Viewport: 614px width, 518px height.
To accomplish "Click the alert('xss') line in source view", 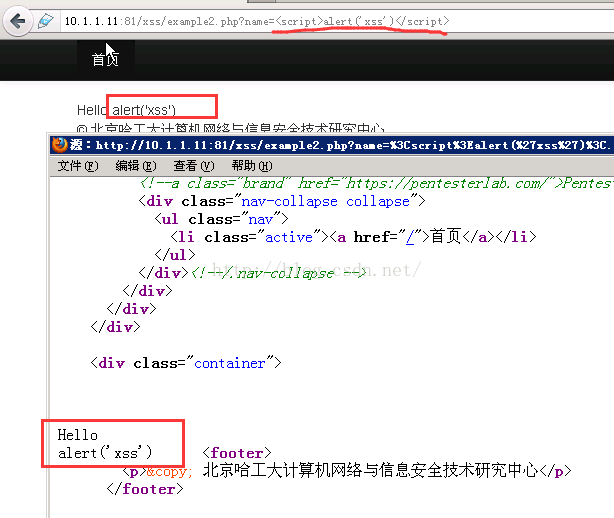I will click(x=105, y=453).
